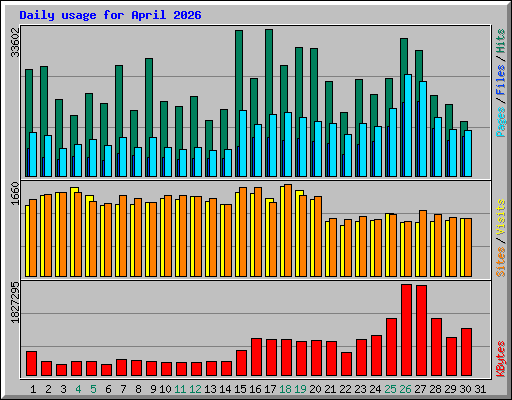
Task: Select day 1 on the x-axis
Action: pos(33,389)
